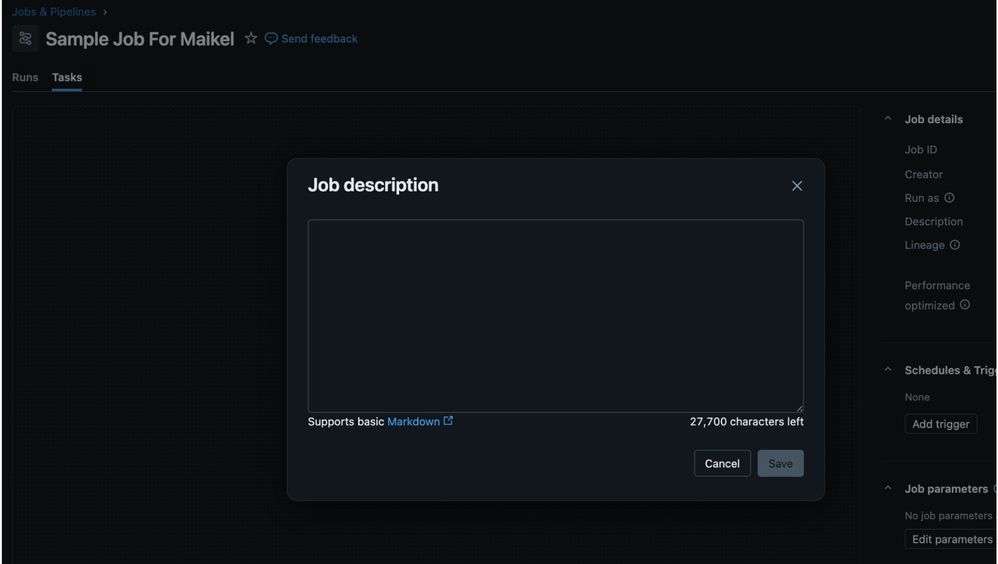The height and width of the screenshot is (564, 998).
Task: Click the Job ID label
Action: (x=921, y=150)
